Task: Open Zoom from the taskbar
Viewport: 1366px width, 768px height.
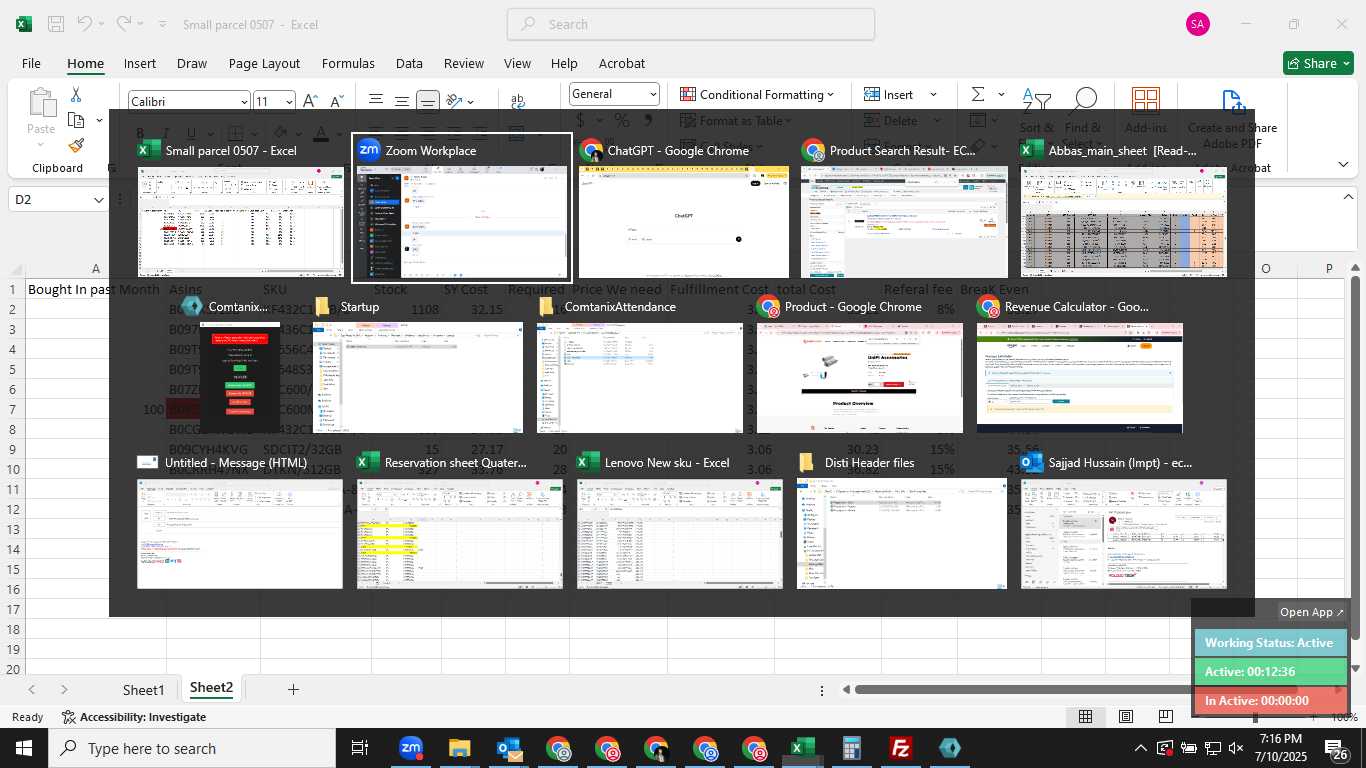Action: [410, 748]
